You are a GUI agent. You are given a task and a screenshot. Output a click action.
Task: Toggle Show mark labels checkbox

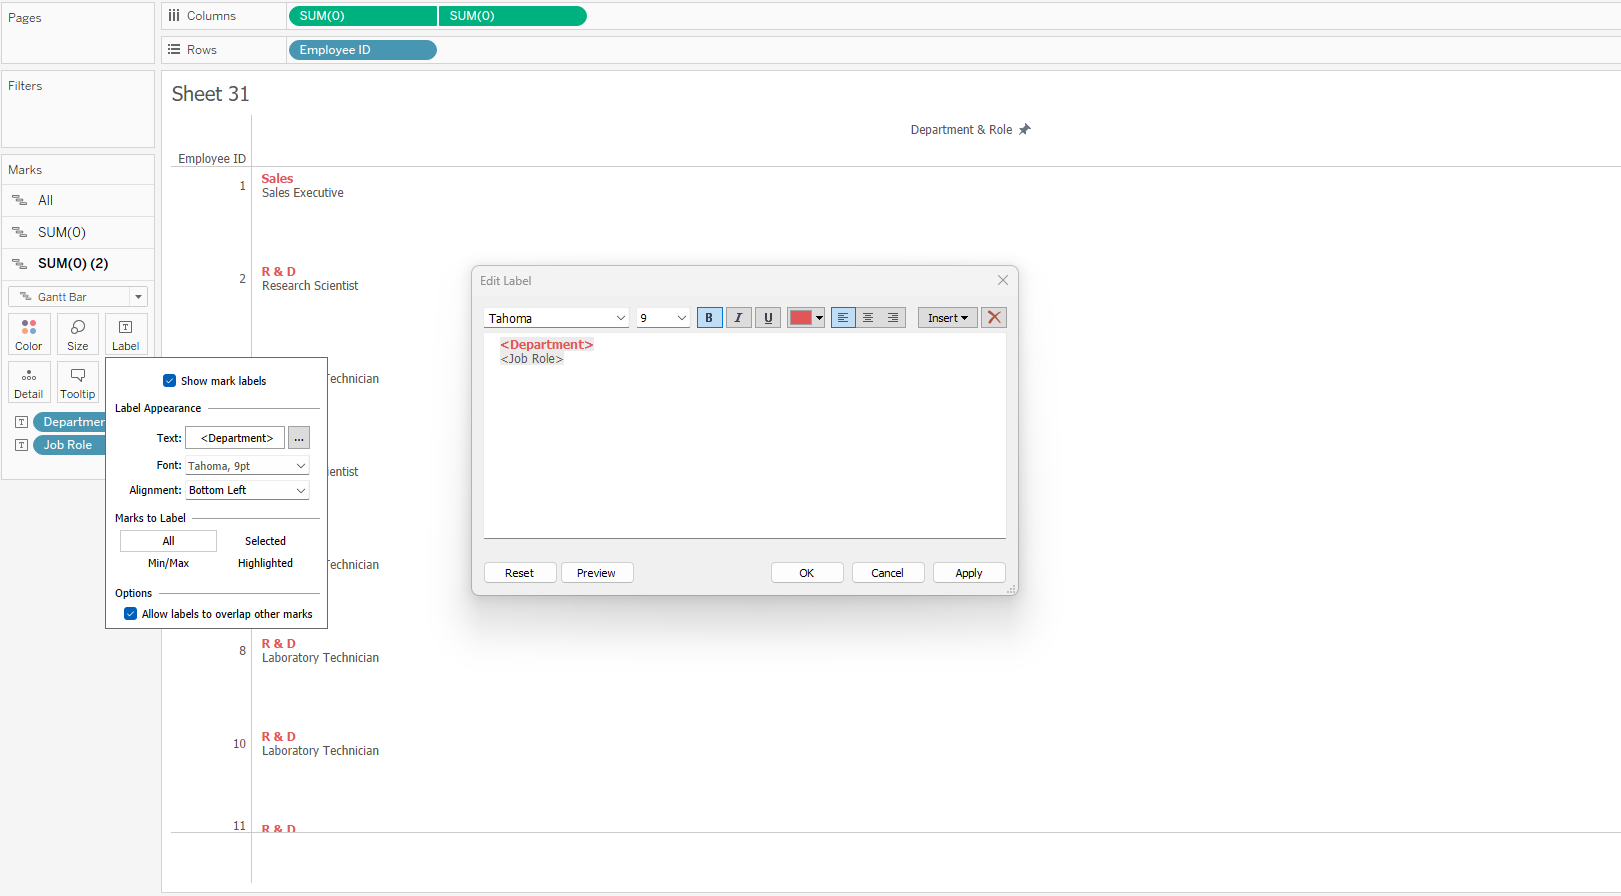tap(170, 381)
